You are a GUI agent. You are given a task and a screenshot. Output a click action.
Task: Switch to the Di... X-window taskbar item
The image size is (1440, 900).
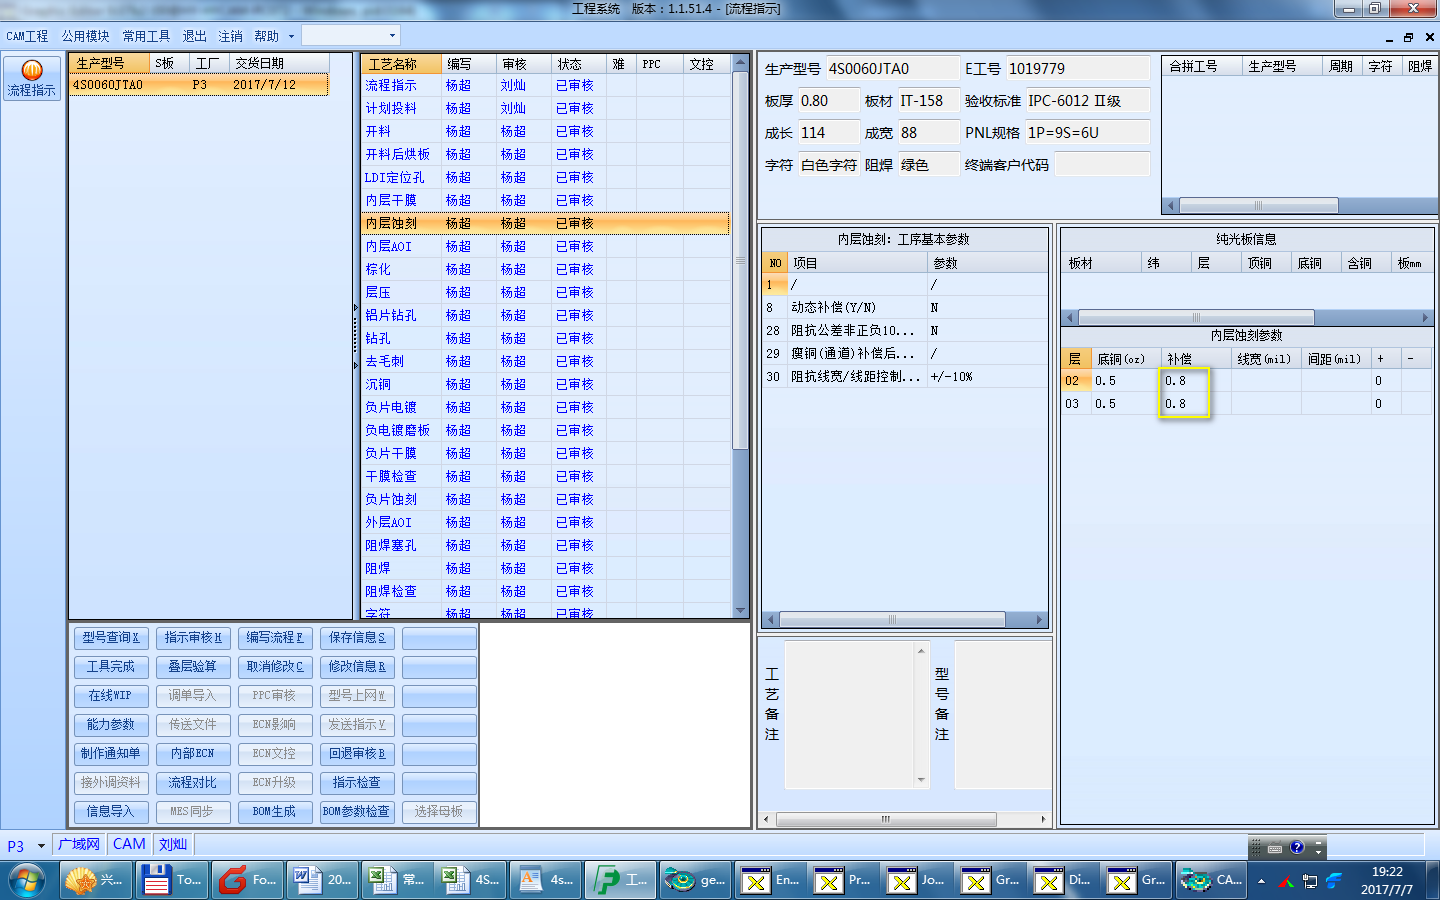point(1065,880)
